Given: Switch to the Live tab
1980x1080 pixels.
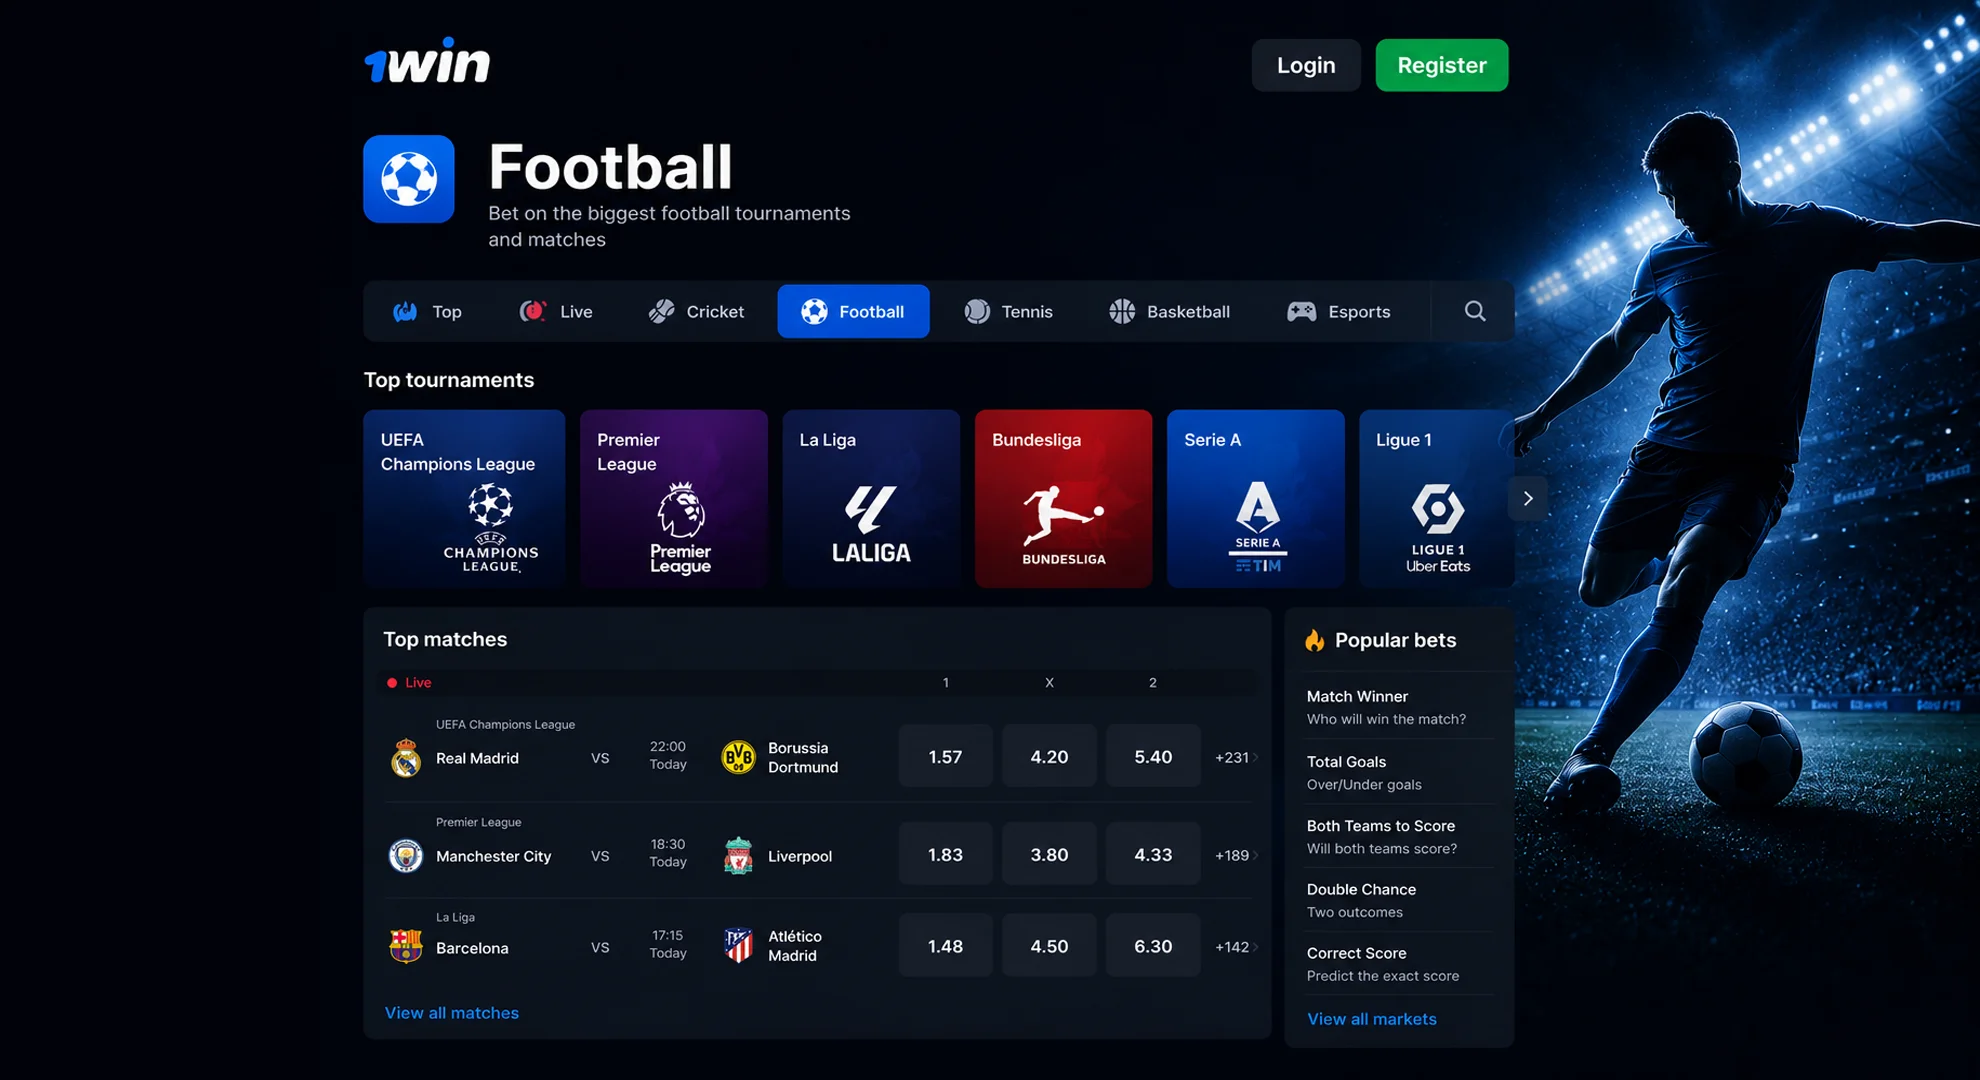Looking at the screenshot, I should [x=556, y=311].
